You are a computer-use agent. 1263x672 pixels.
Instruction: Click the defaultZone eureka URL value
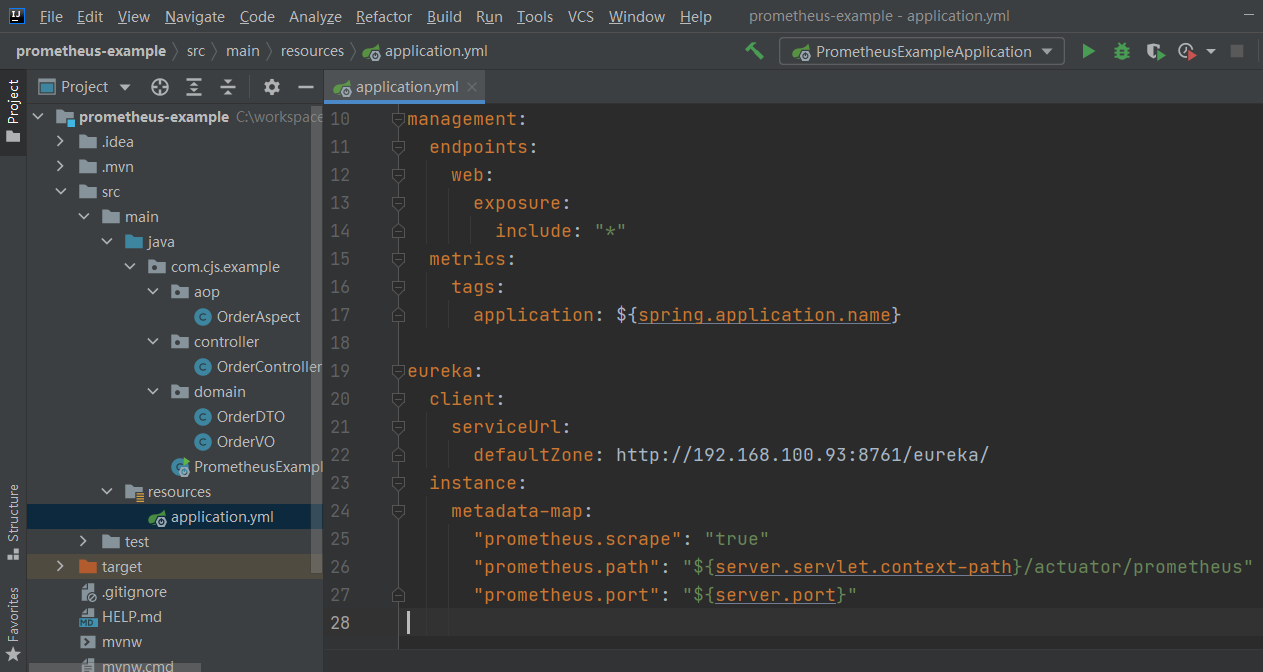[x=802, y=455]
